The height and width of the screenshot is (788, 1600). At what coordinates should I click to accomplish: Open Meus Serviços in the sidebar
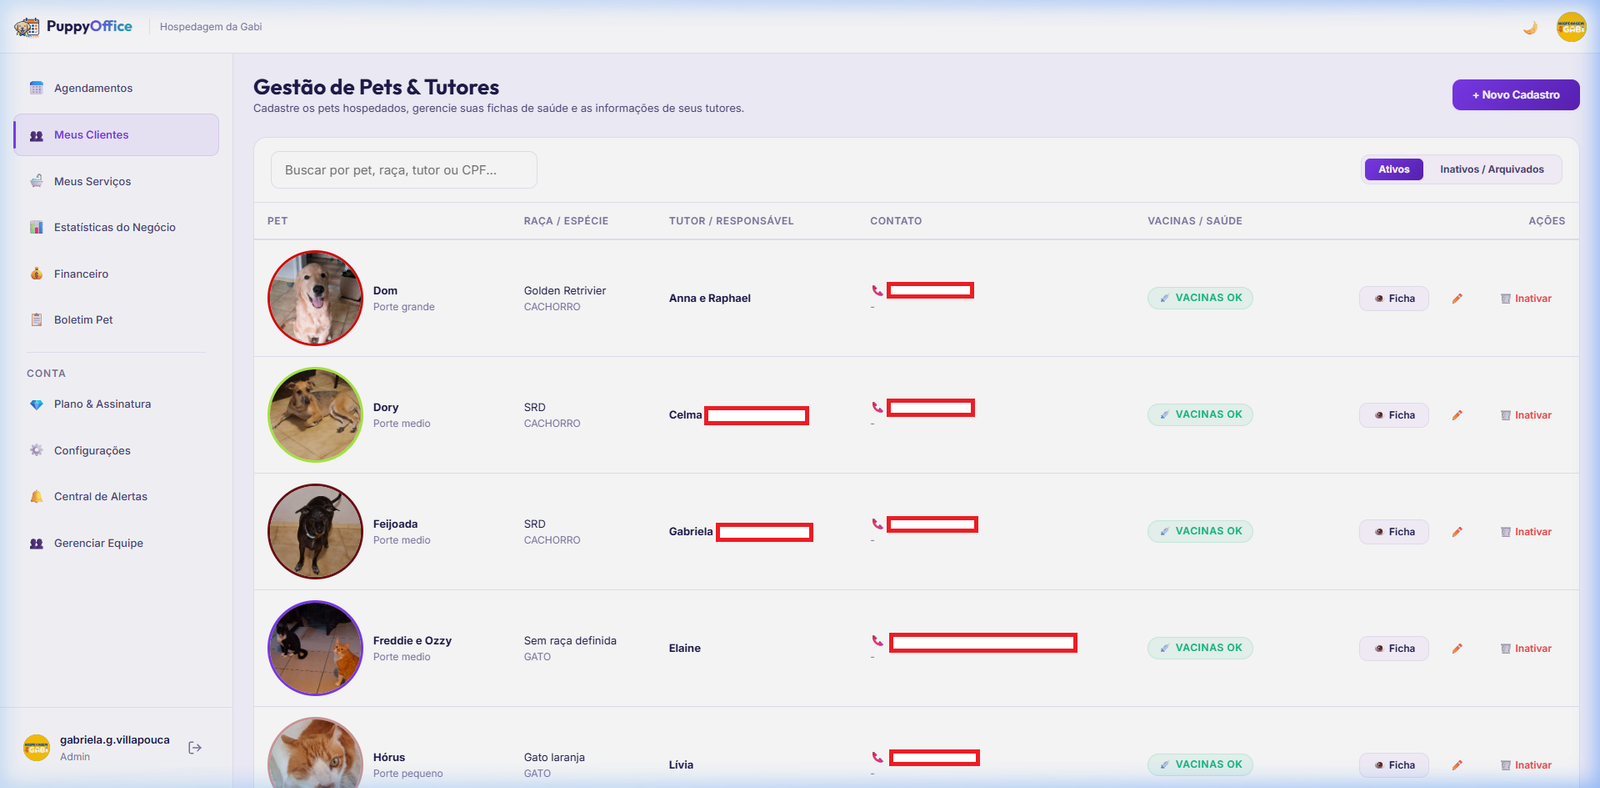tap(116, 181)
